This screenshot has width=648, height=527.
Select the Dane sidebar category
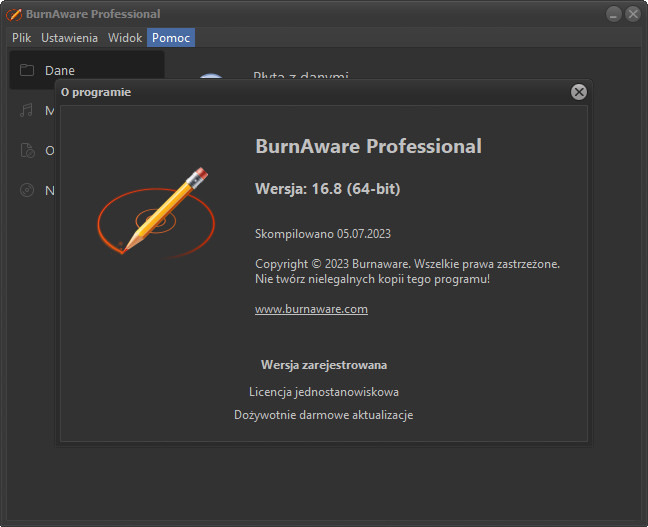pos(87,70)
